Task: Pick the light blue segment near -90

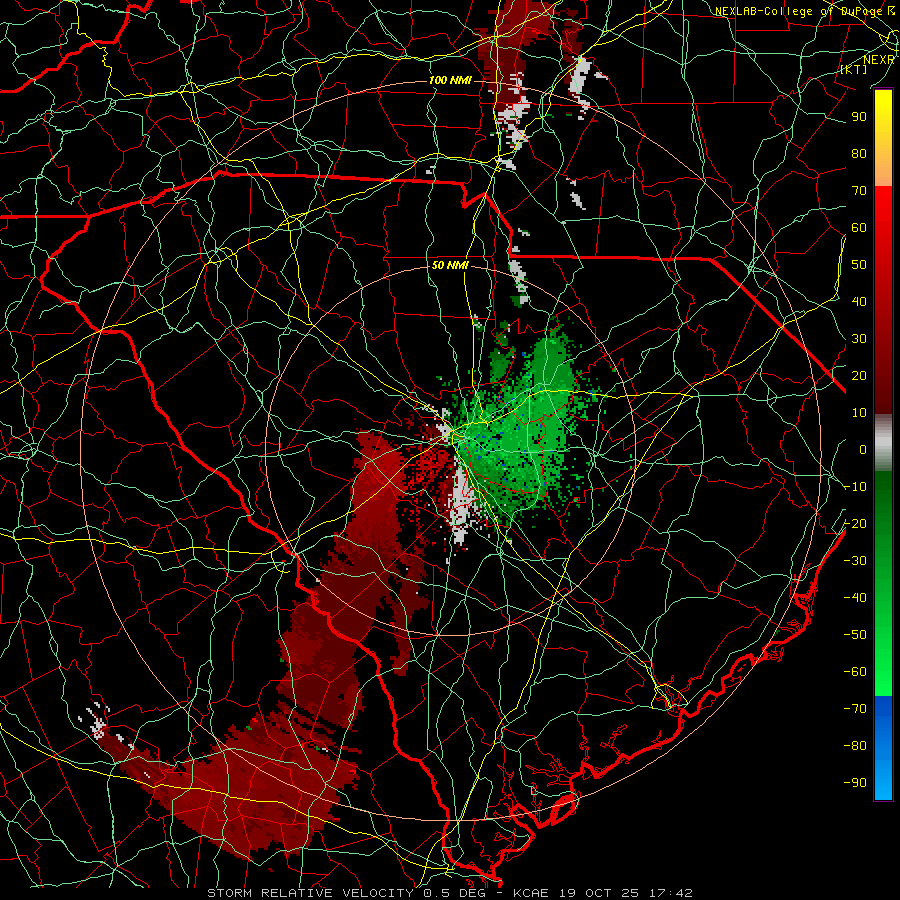Action: (883, 783)
